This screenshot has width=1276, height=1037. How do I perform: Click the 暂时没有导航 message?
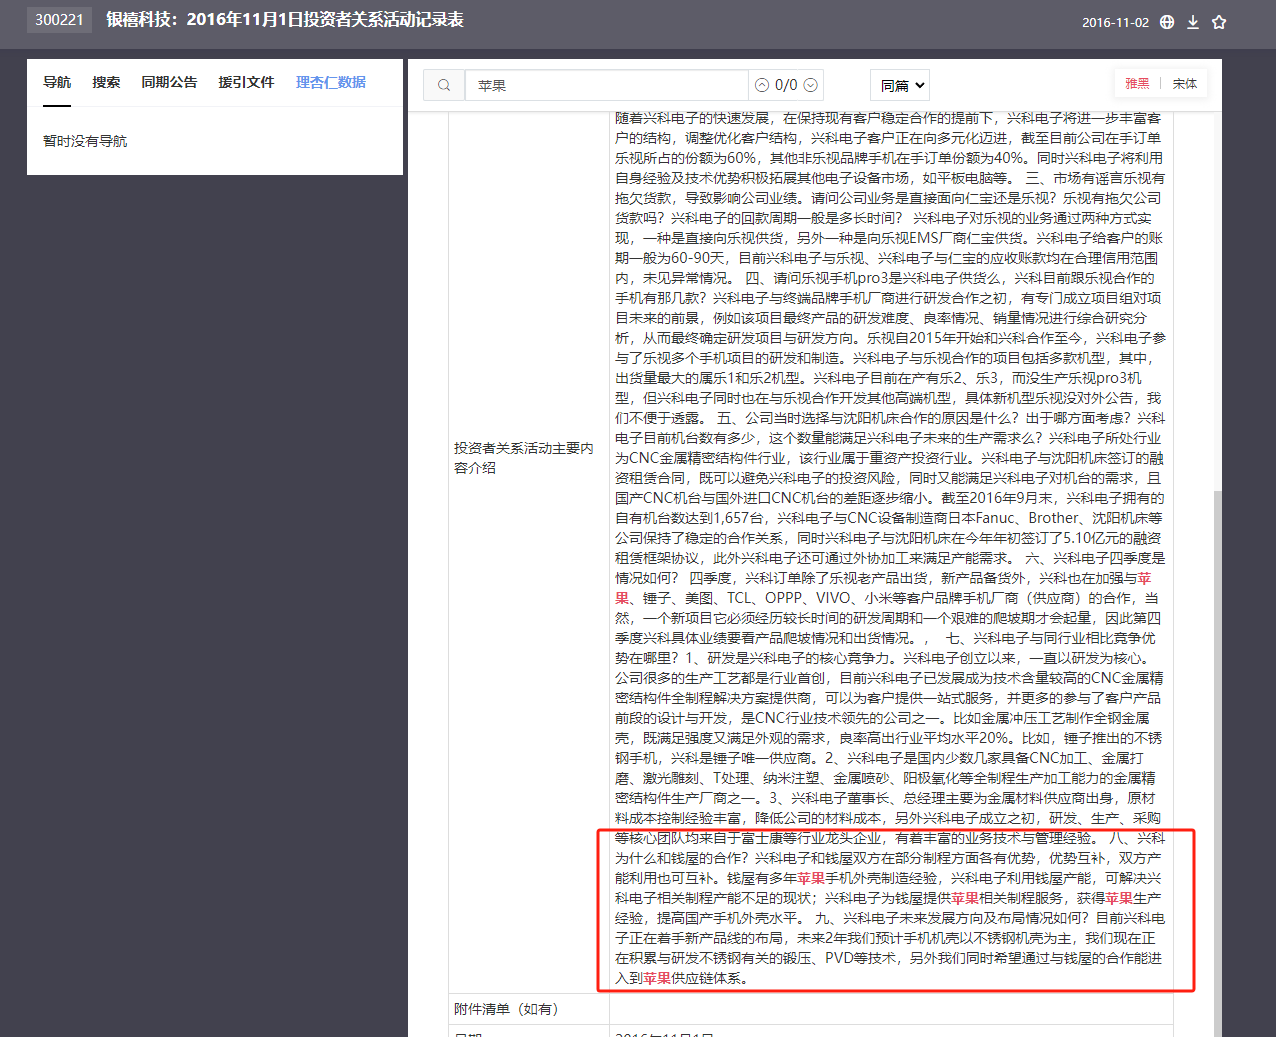point(85,141)
